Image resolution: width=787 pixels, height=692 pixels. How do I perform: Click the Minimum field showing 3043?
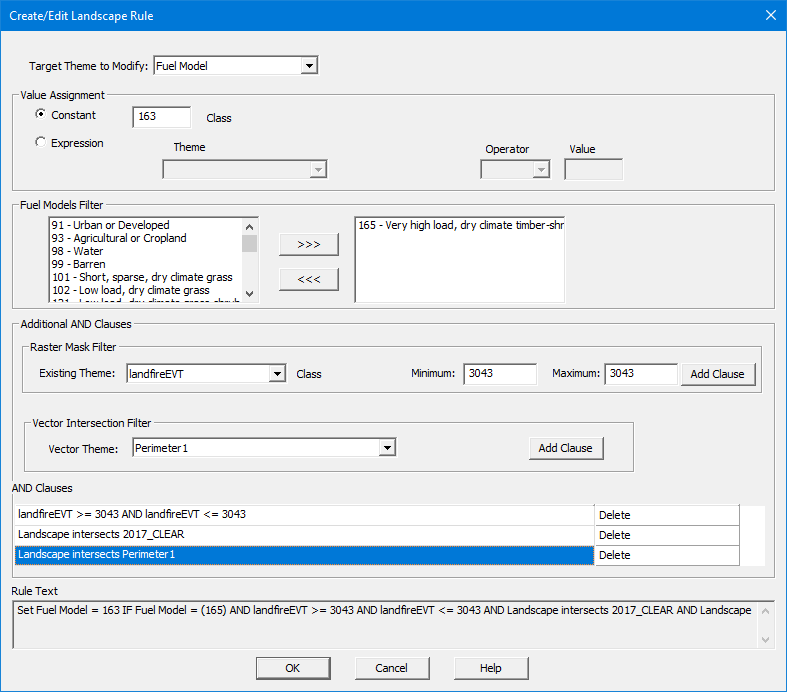coord(500,374)
